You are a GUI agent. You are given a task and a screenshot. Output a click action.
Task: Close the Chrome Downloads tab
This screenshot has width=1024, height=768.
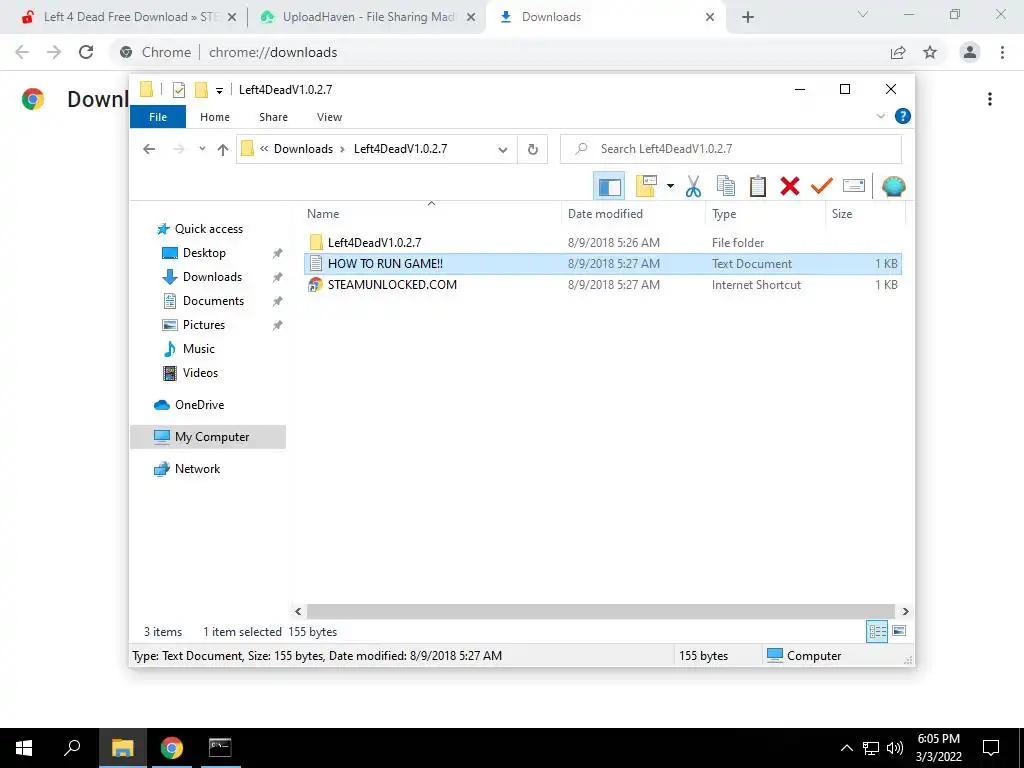click(710, 17)
